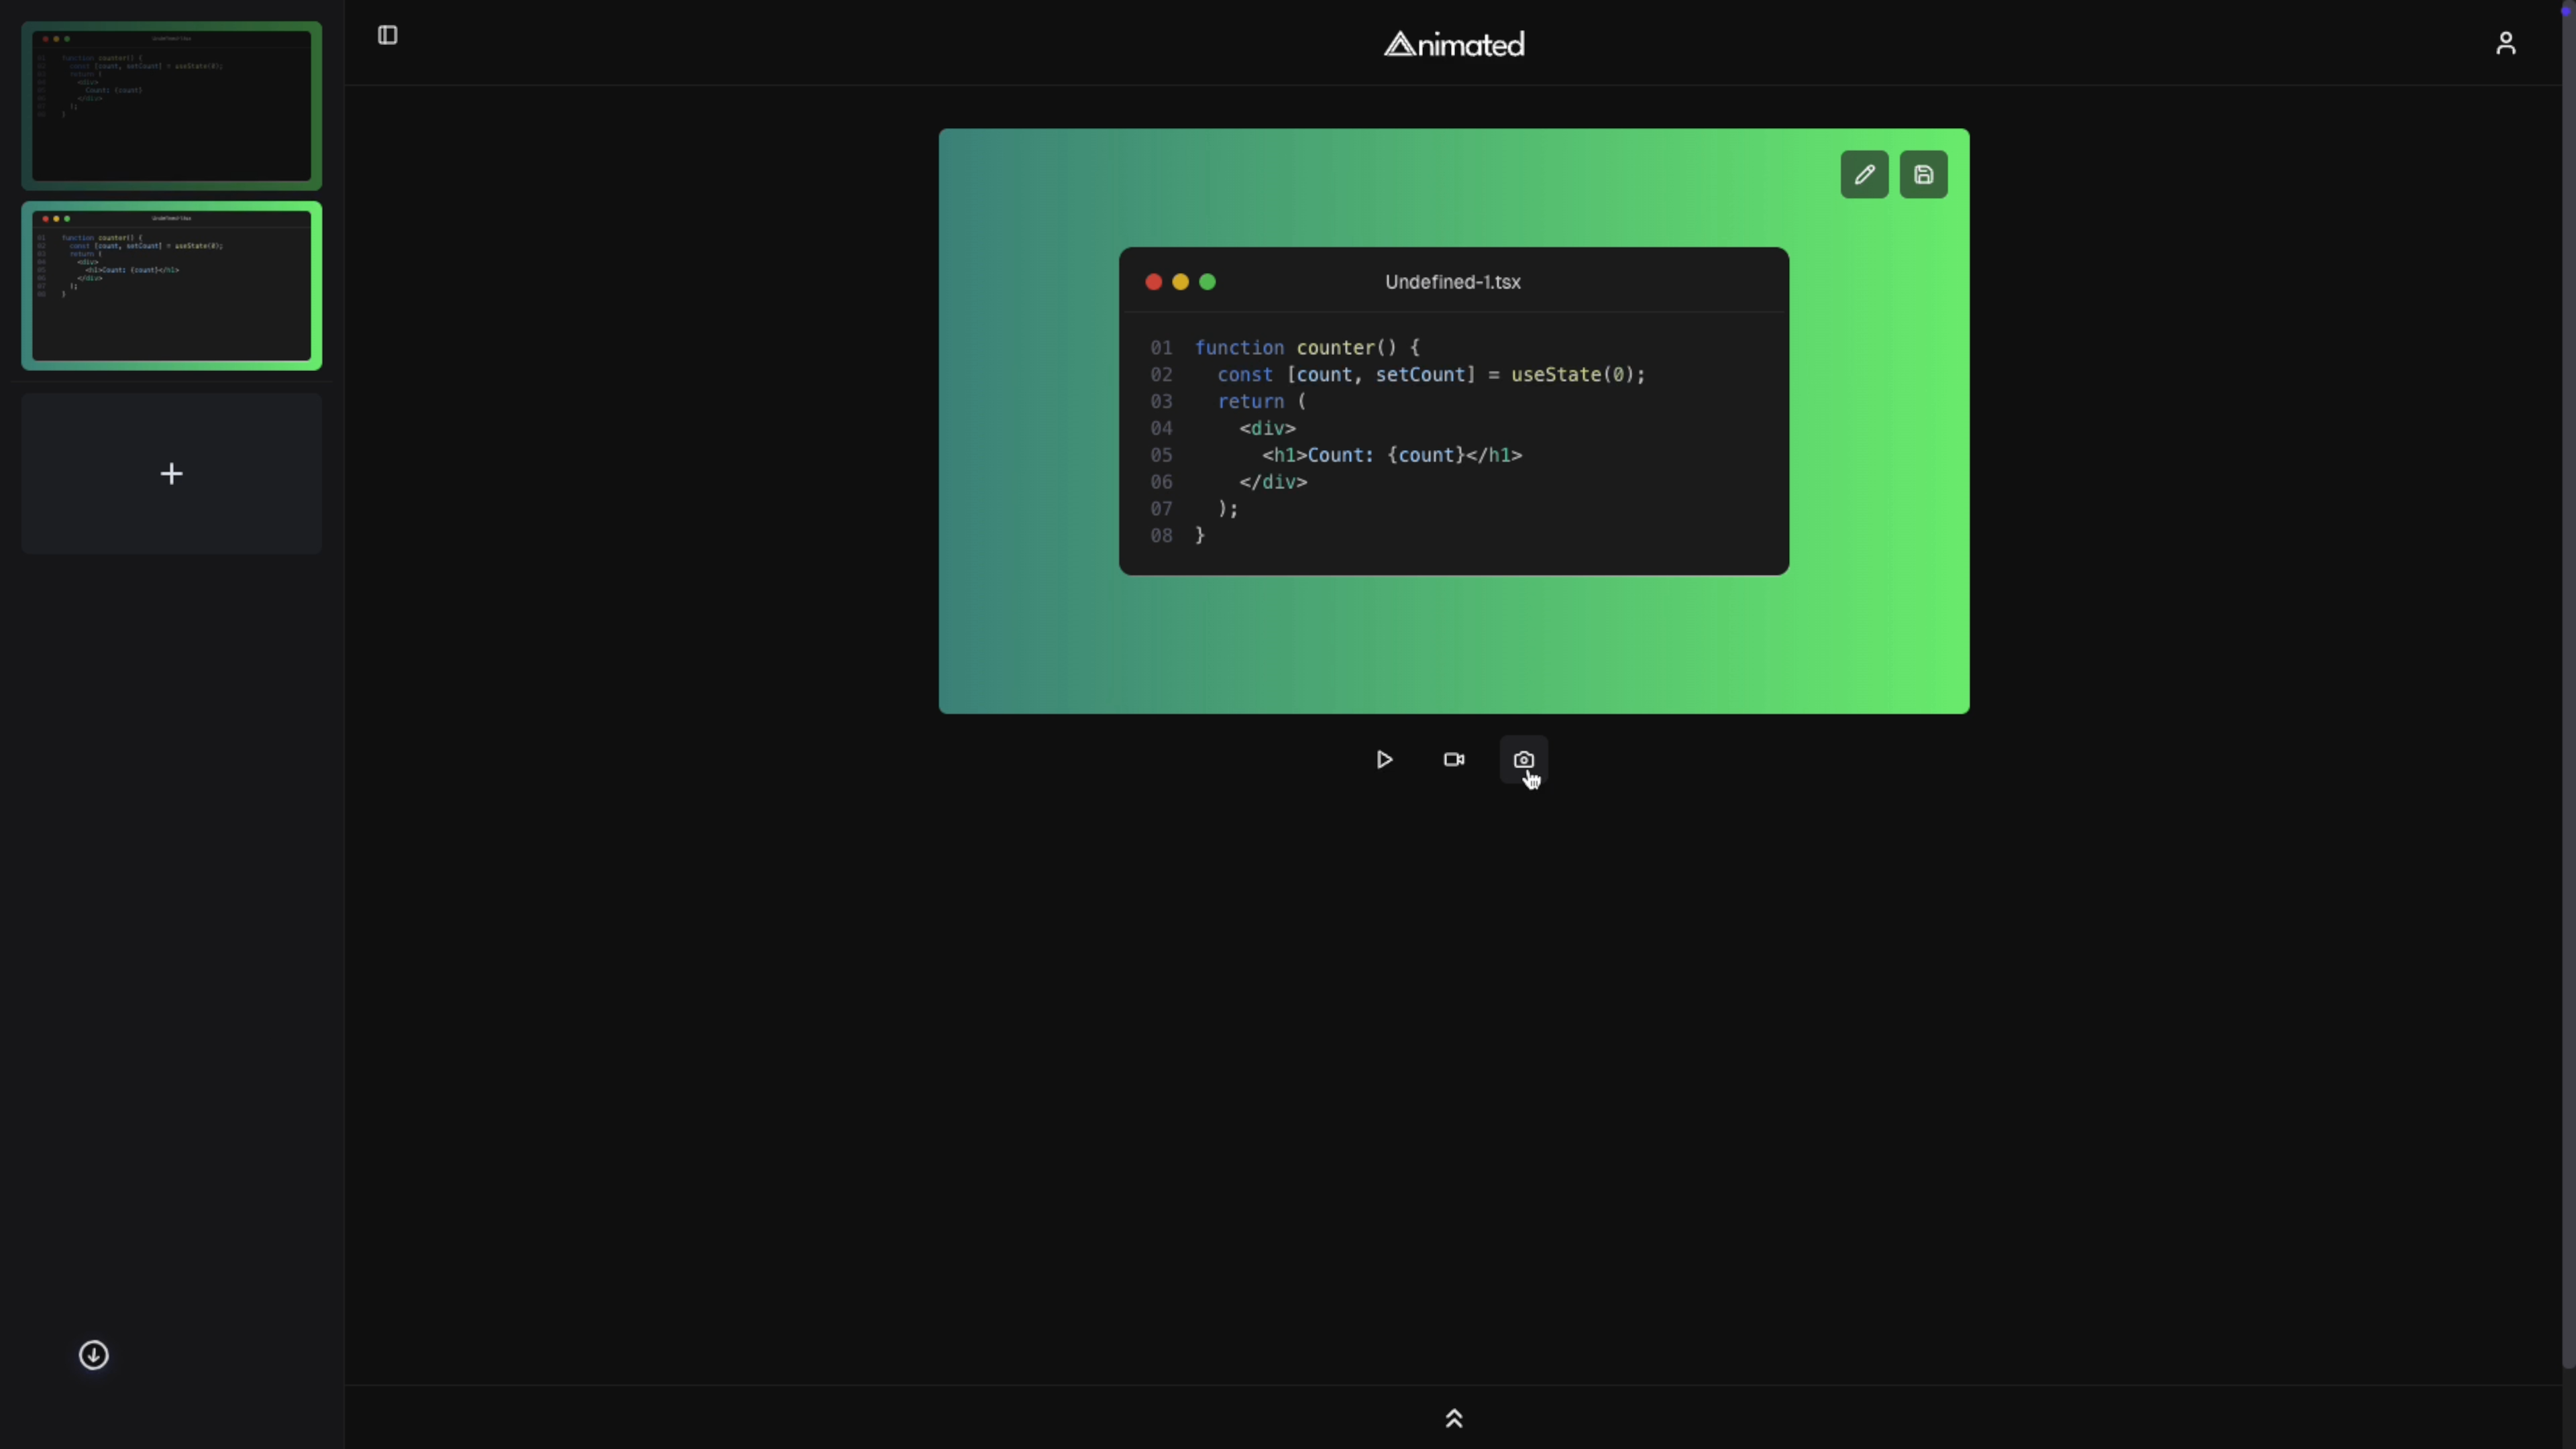Click the yellow dot in code window
Image resolution: width=2576 pixels, height=1449 pixels.
1180,282
